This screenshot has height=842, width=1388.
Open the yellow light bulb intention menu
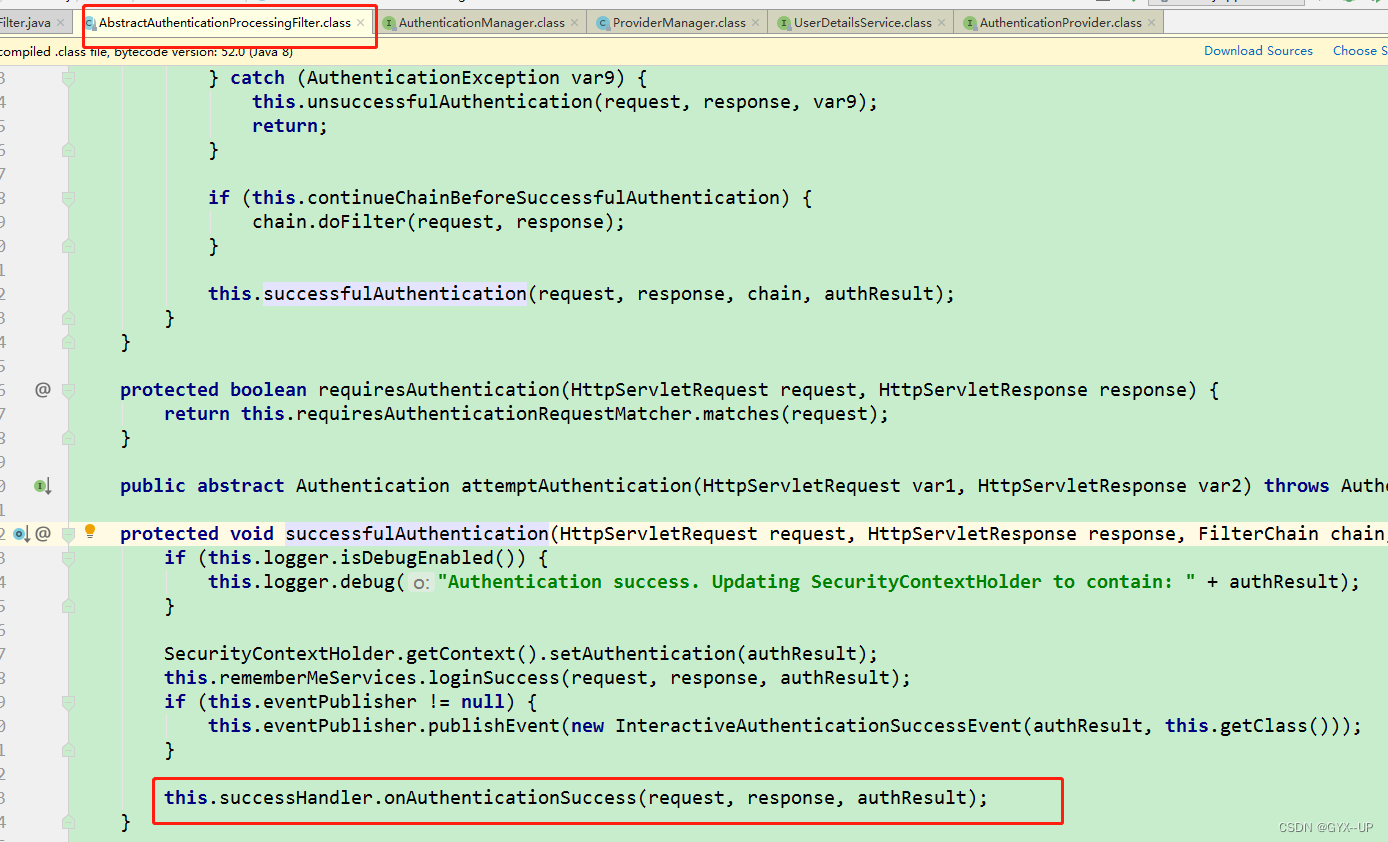click(x=90, y=531)
